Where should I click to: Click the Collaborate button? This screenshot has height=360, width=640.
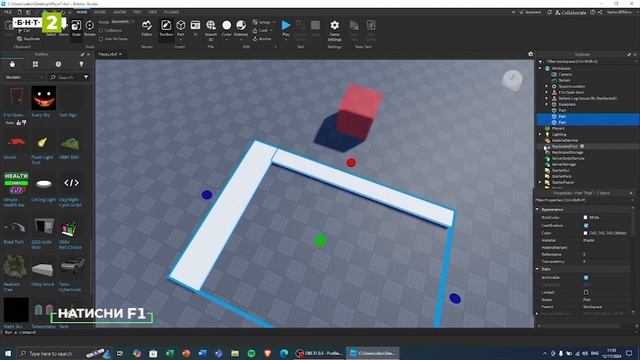click(570, 13)
